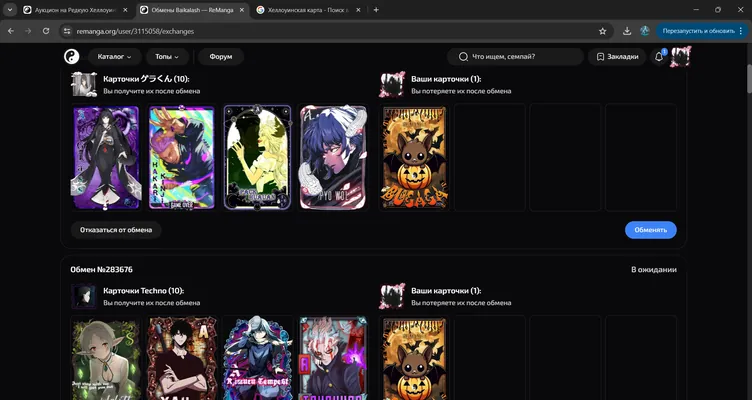Open the ReManga yin-yang logo home
Image resolution: width=752 pixels, height=400 pixels.
[71, 57]
